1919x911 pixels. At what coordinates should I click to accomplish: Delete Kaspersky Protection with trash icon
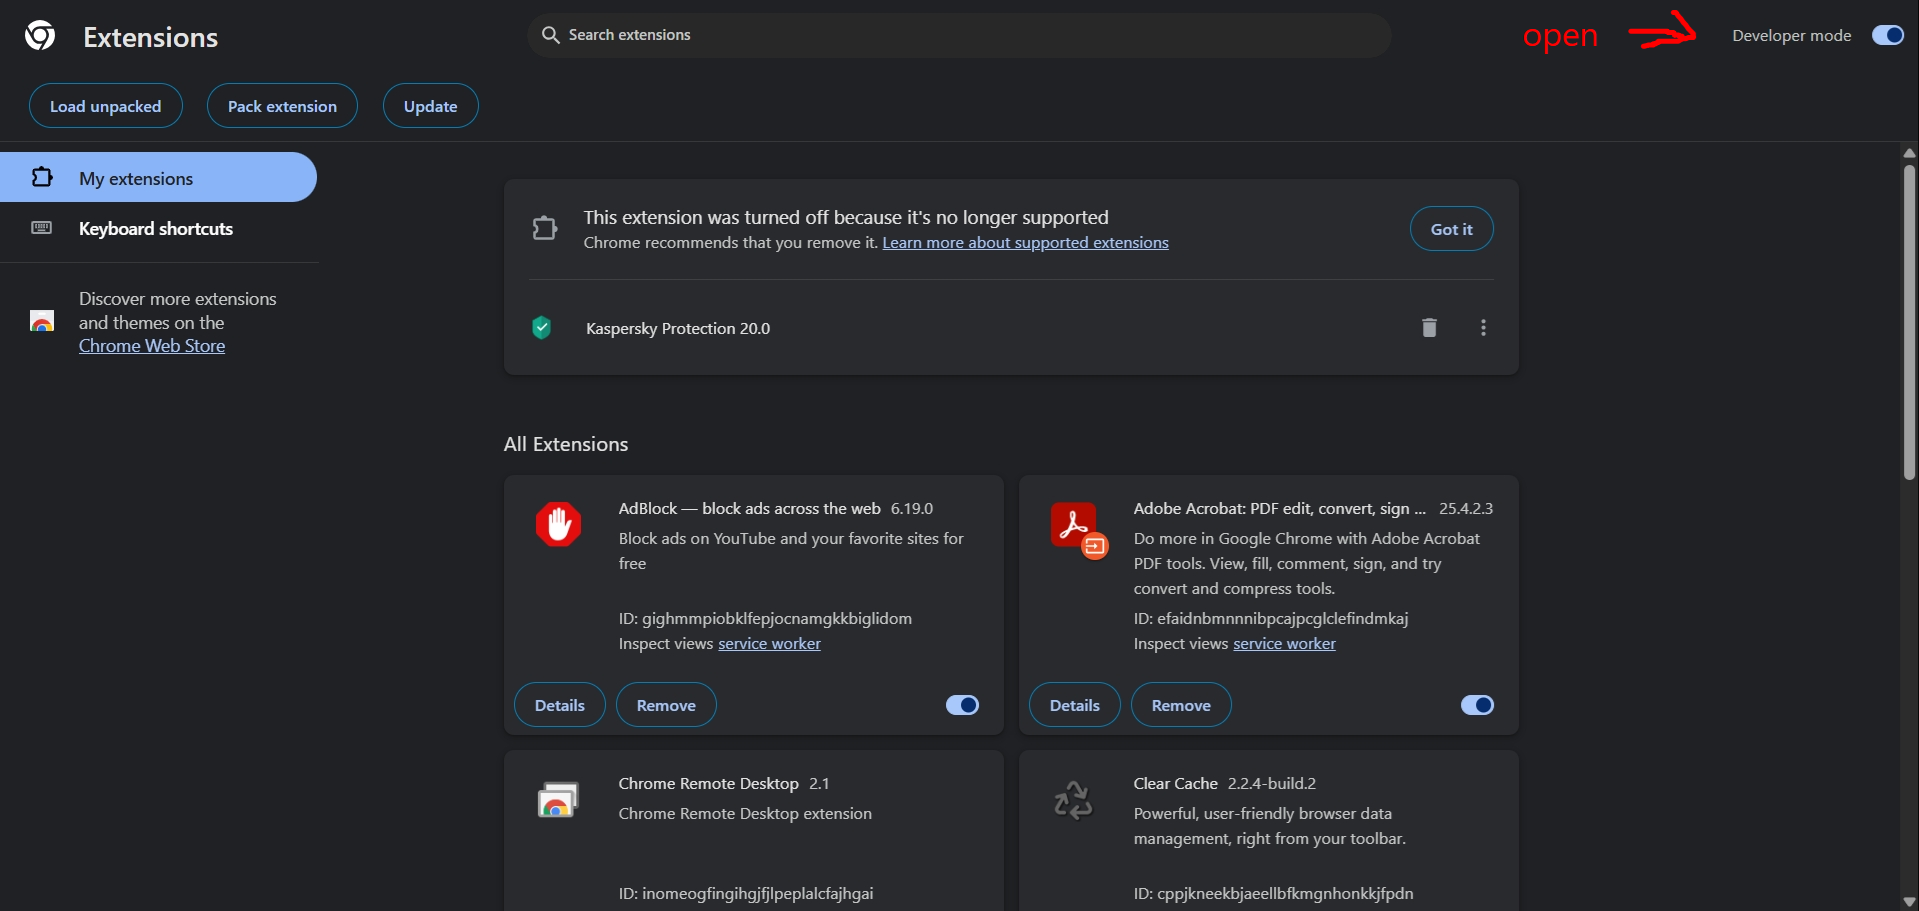(1429, 327)
